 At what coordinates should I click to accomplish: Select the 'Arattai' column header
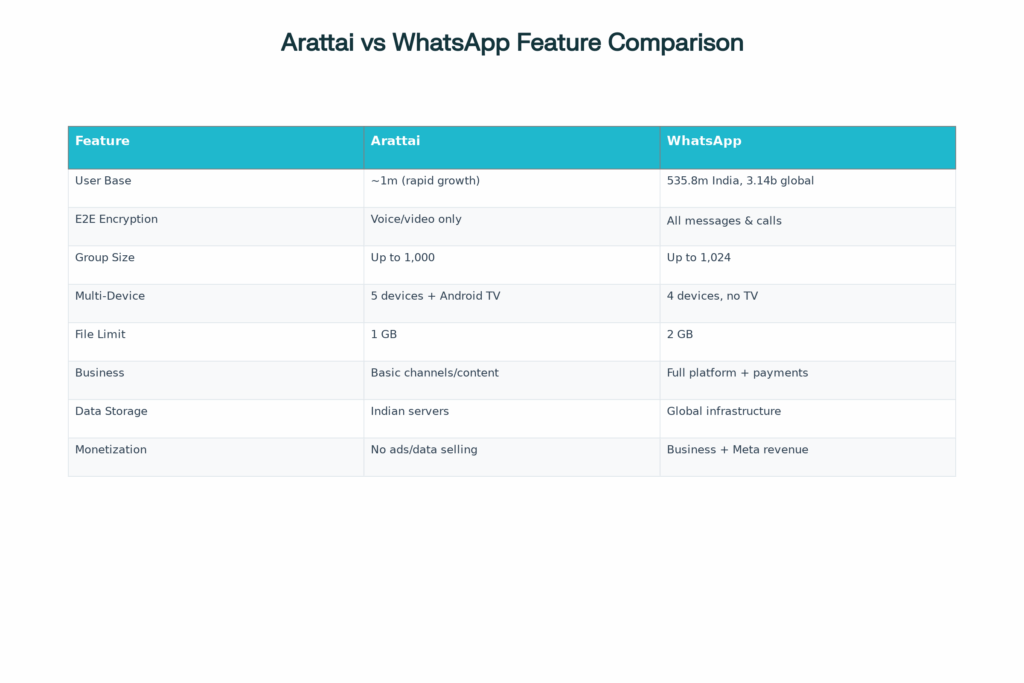[x=395, y=141]
